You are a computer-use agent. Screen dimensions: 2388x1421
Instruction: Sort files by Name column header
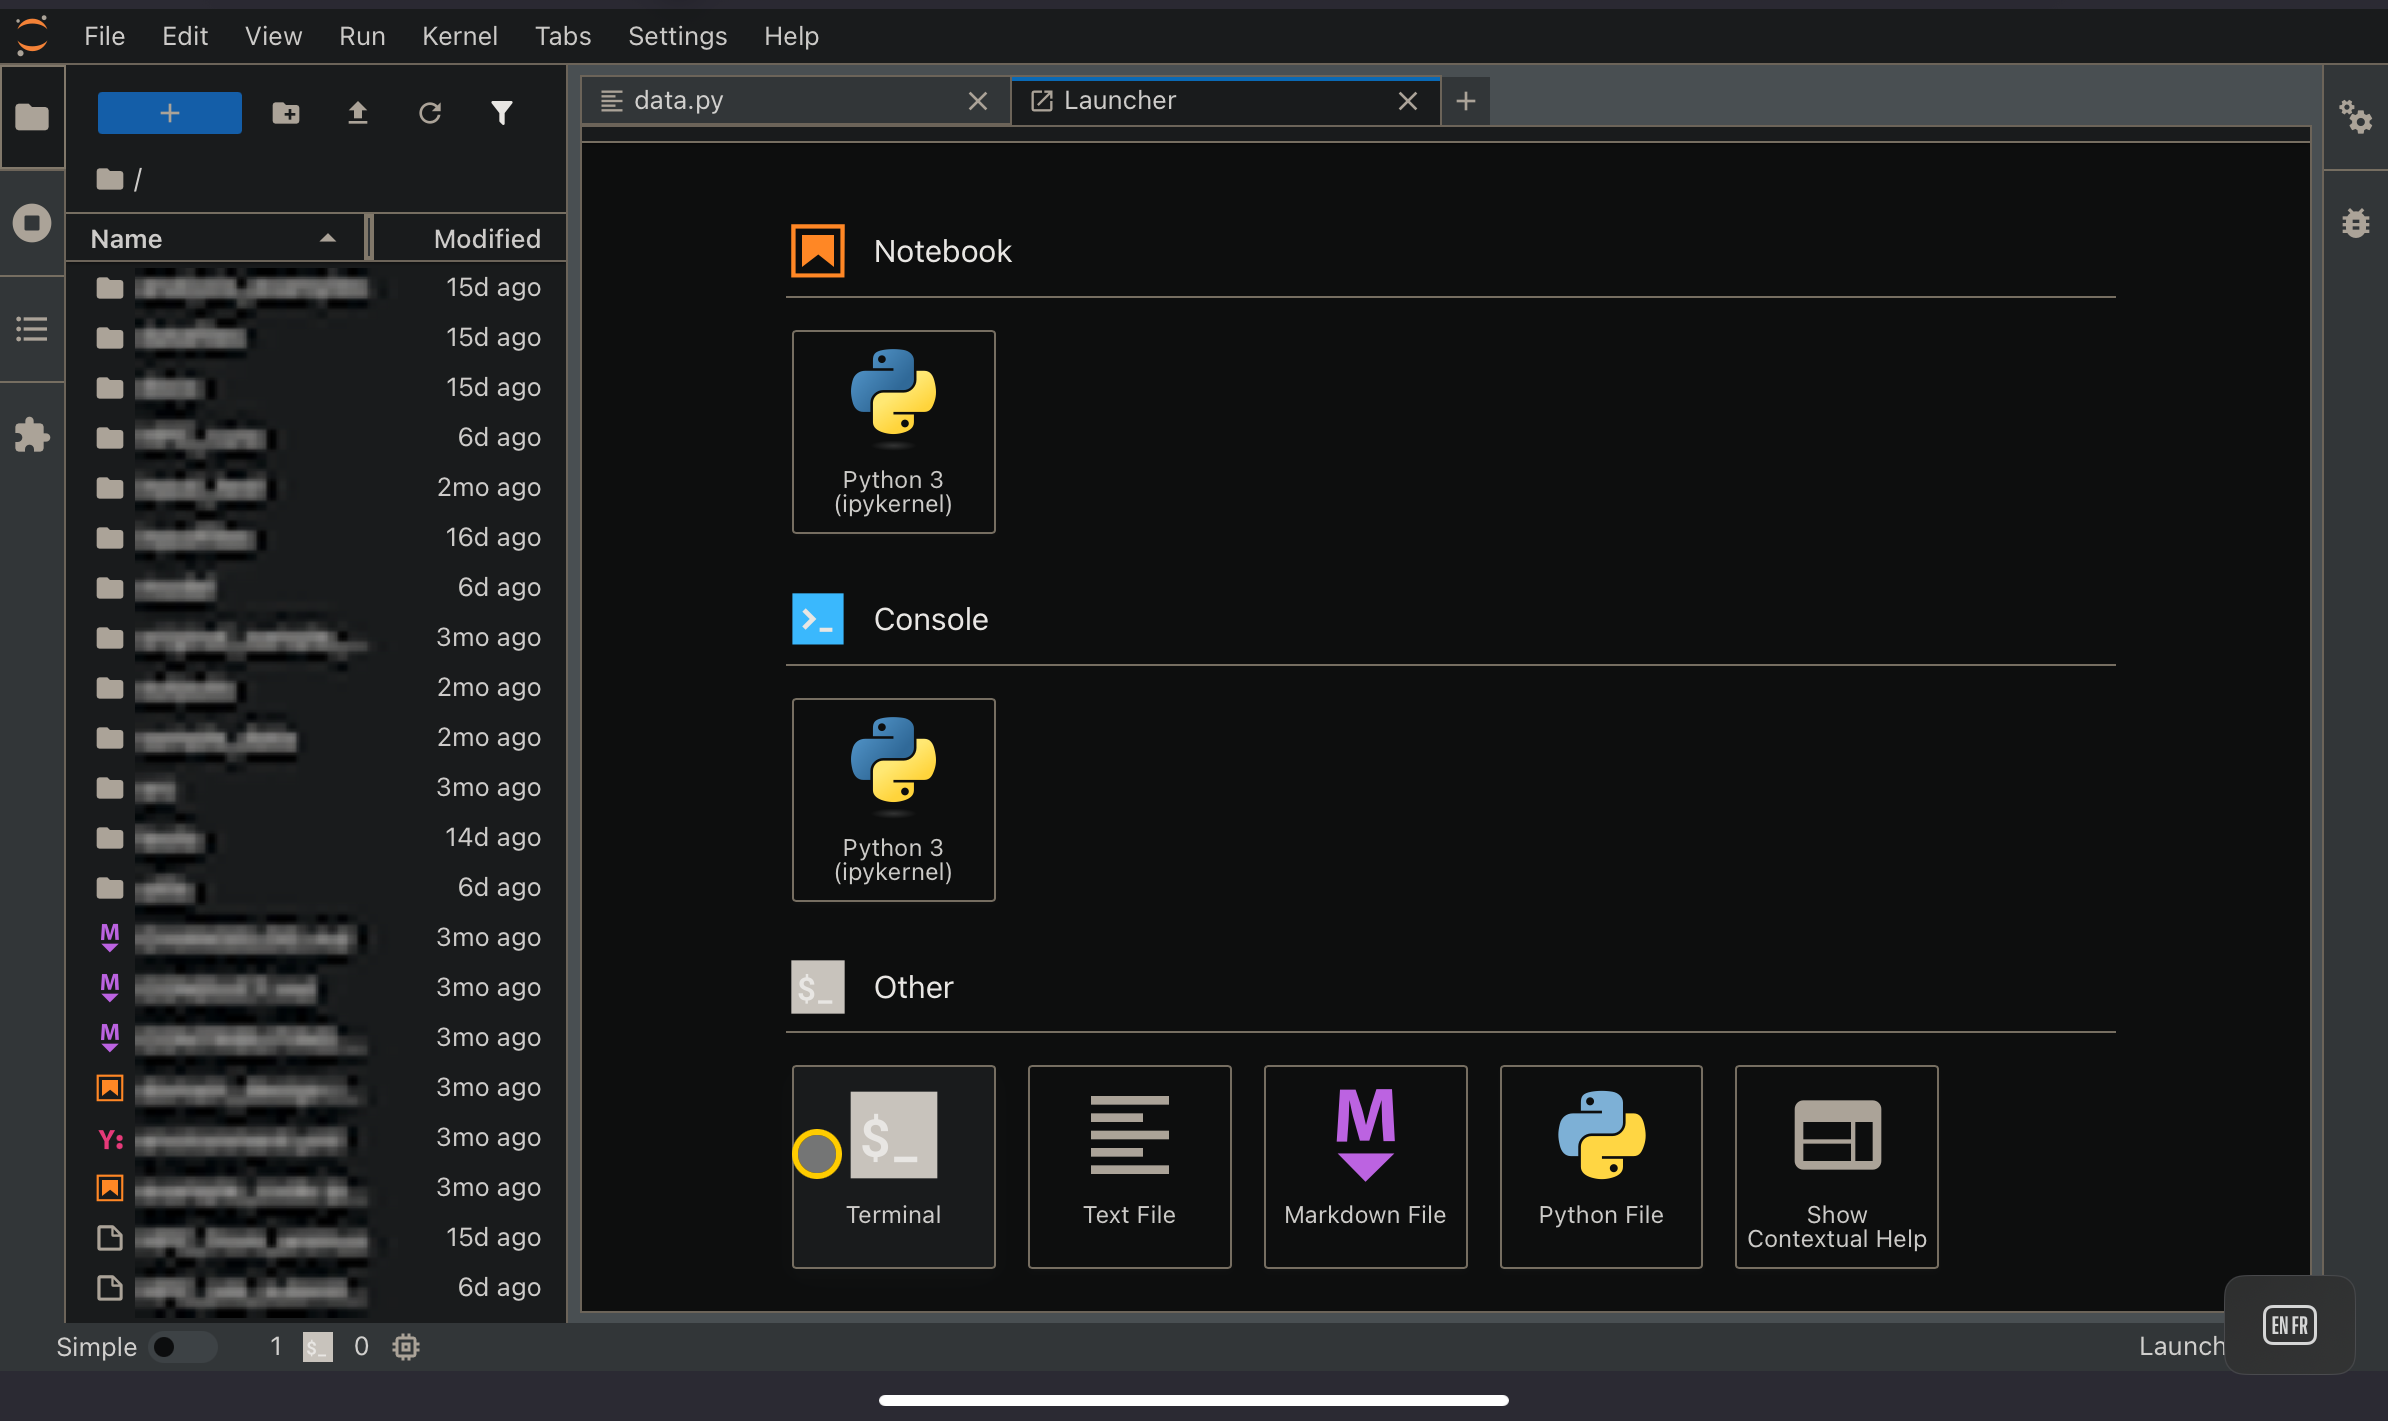tap(215, 239)
